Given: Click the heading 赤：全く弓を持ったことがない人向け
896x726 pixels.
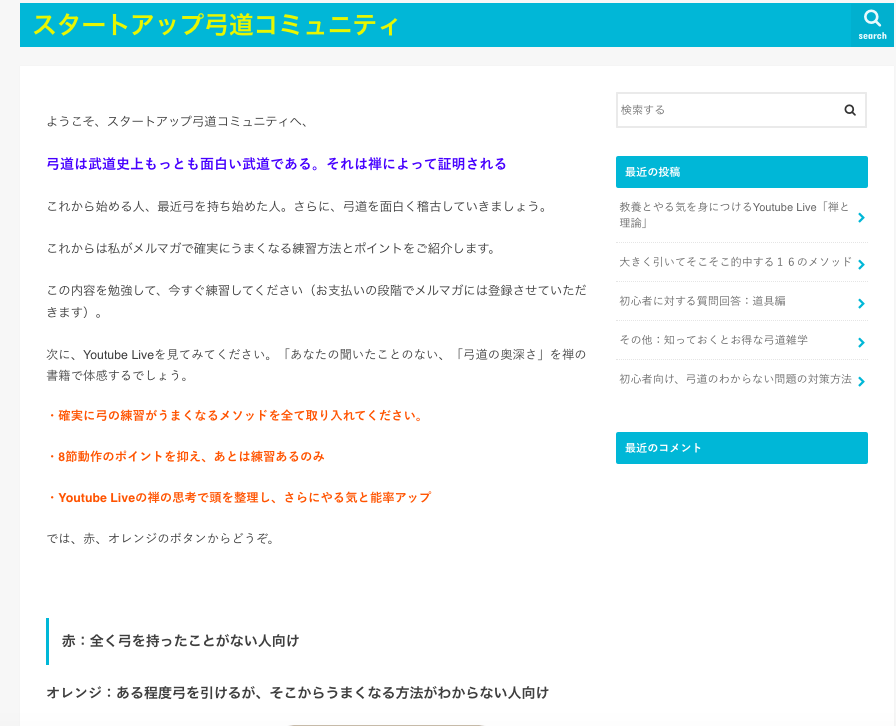Looking at the screenshot, I should pos(181,641).
